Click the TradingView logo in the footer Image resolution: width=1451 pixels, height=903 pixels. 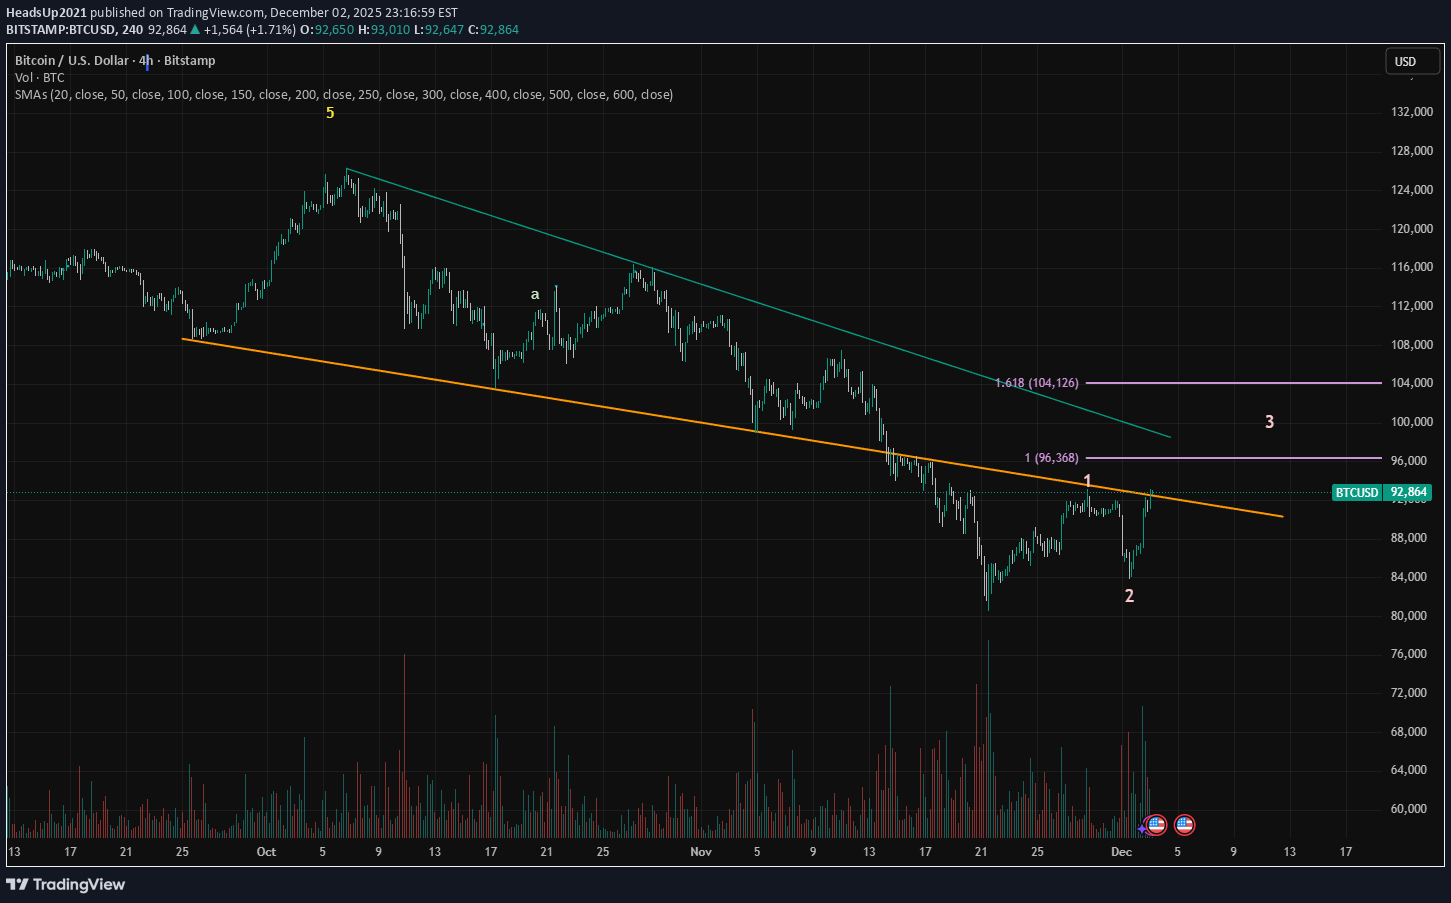[x=66, y=884]
